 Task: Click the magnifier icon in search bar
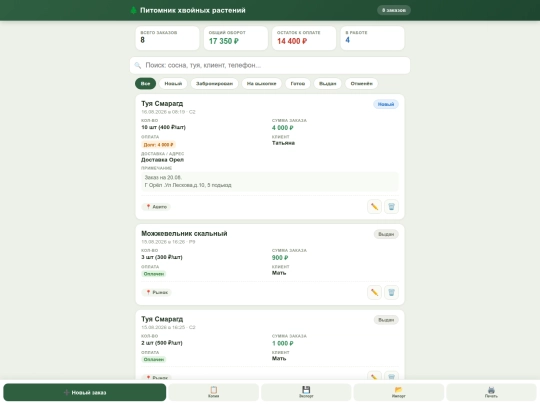[x=138, y=65]
